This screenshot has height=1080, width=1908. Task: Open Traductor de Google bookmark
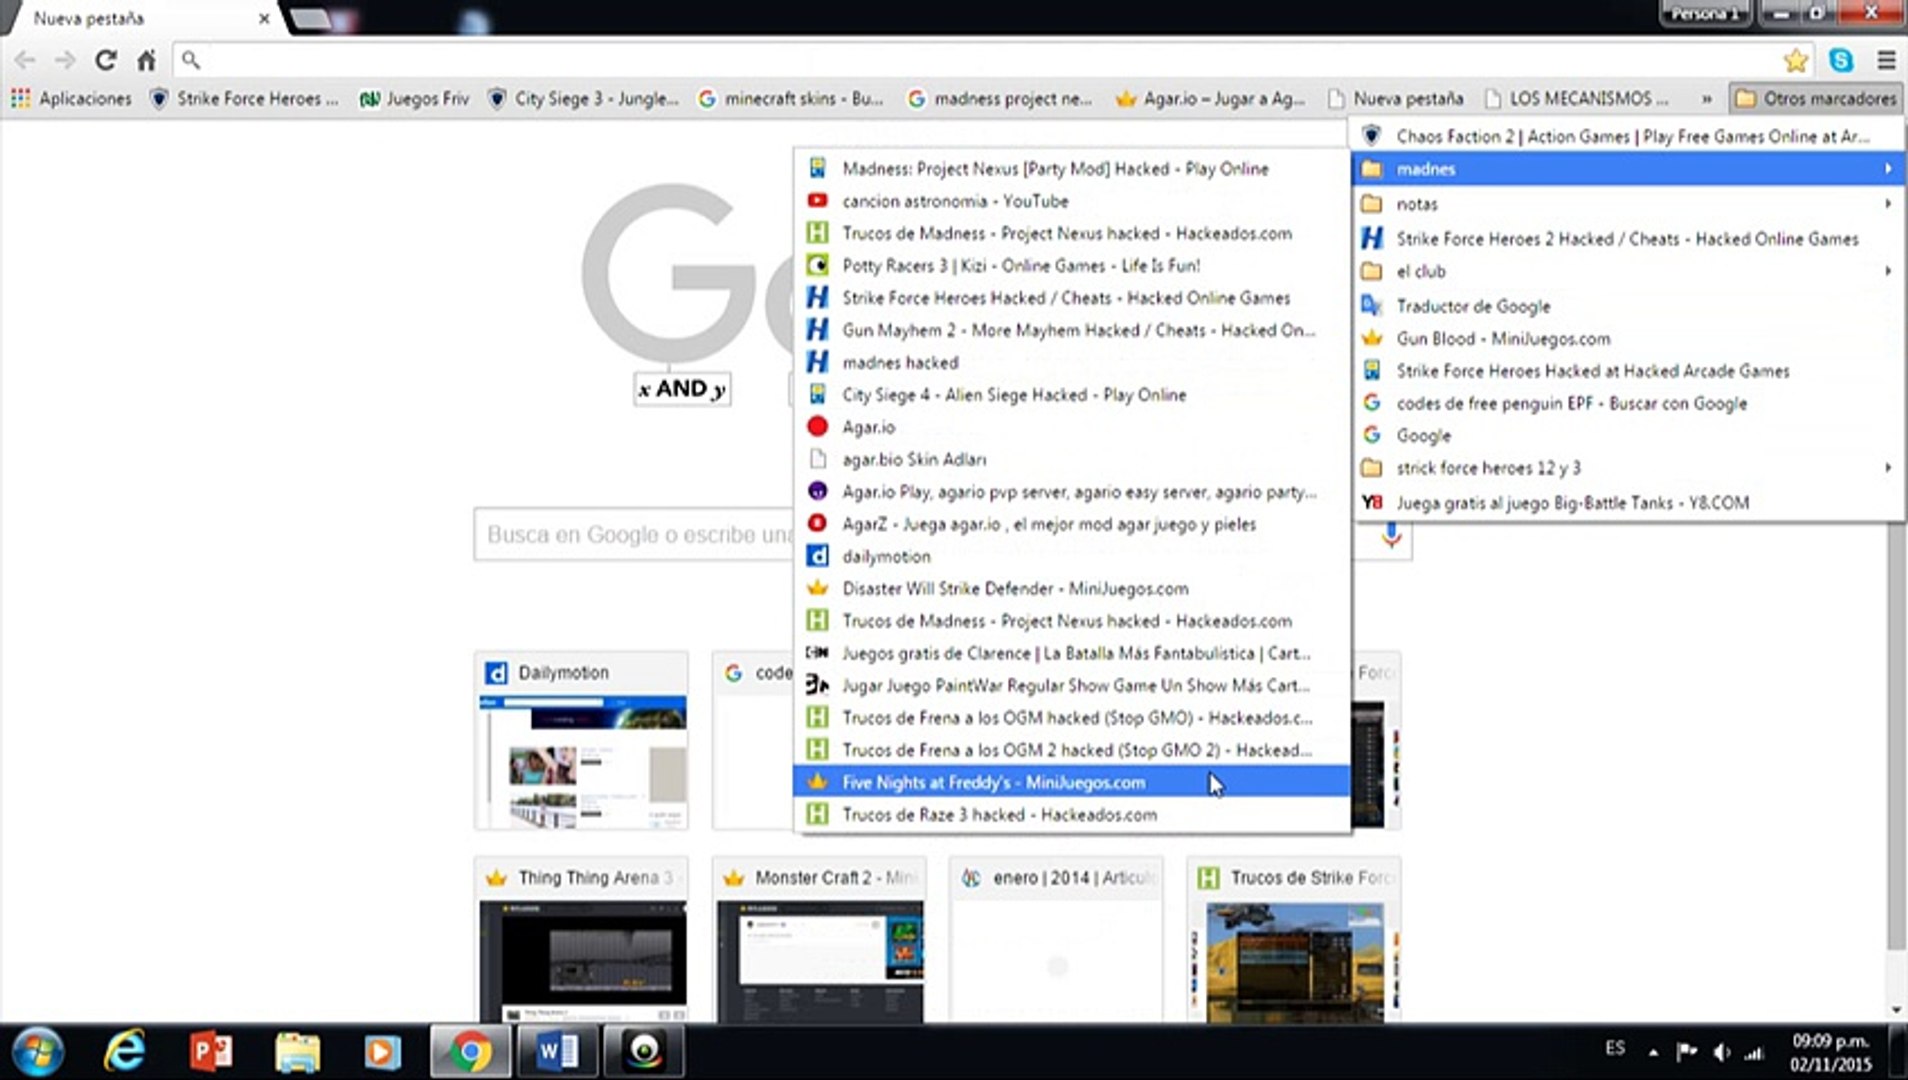tap(1629, 306)
